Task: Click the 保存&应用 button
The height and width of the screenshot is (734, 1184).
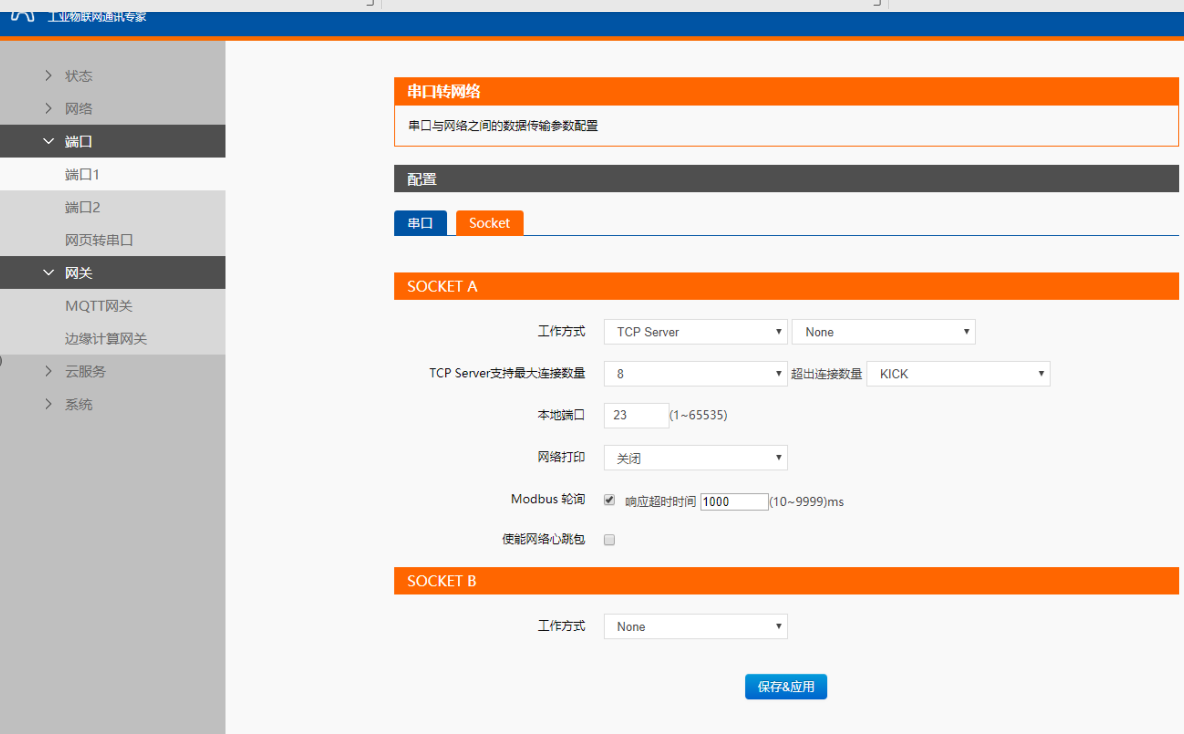Action: point(785,687)
